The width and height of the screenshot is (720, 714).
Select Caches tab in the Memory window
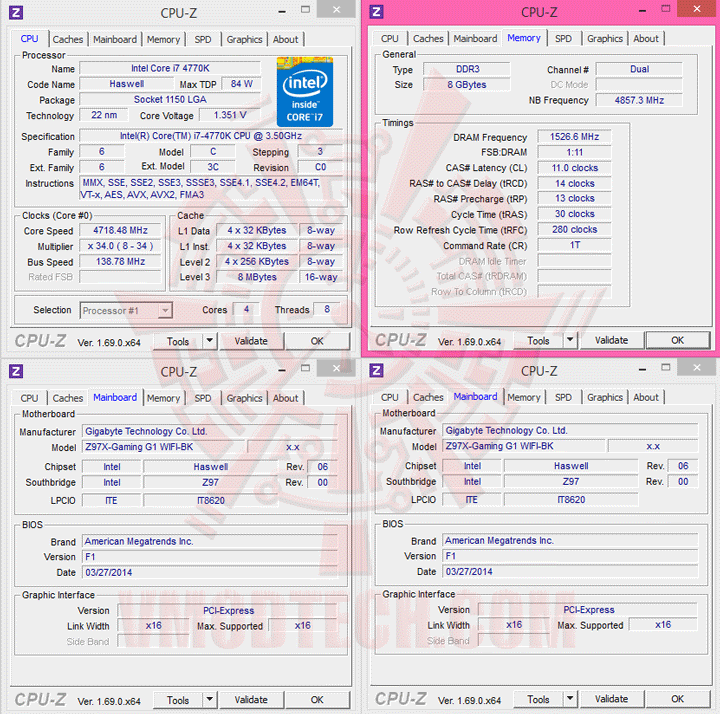pyautogui.click(x=428, y=39)
